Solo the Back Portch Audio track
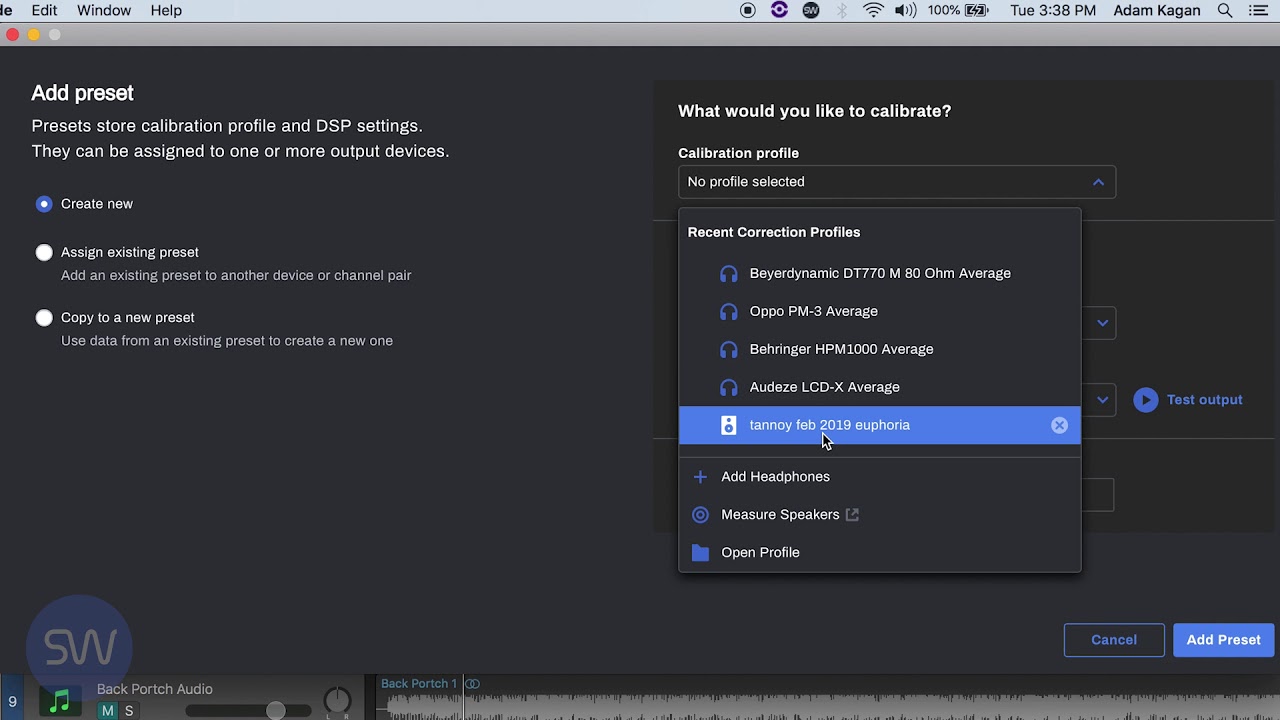The height and width of the screenshot is (720, 1280). click(x=129, y=711)
